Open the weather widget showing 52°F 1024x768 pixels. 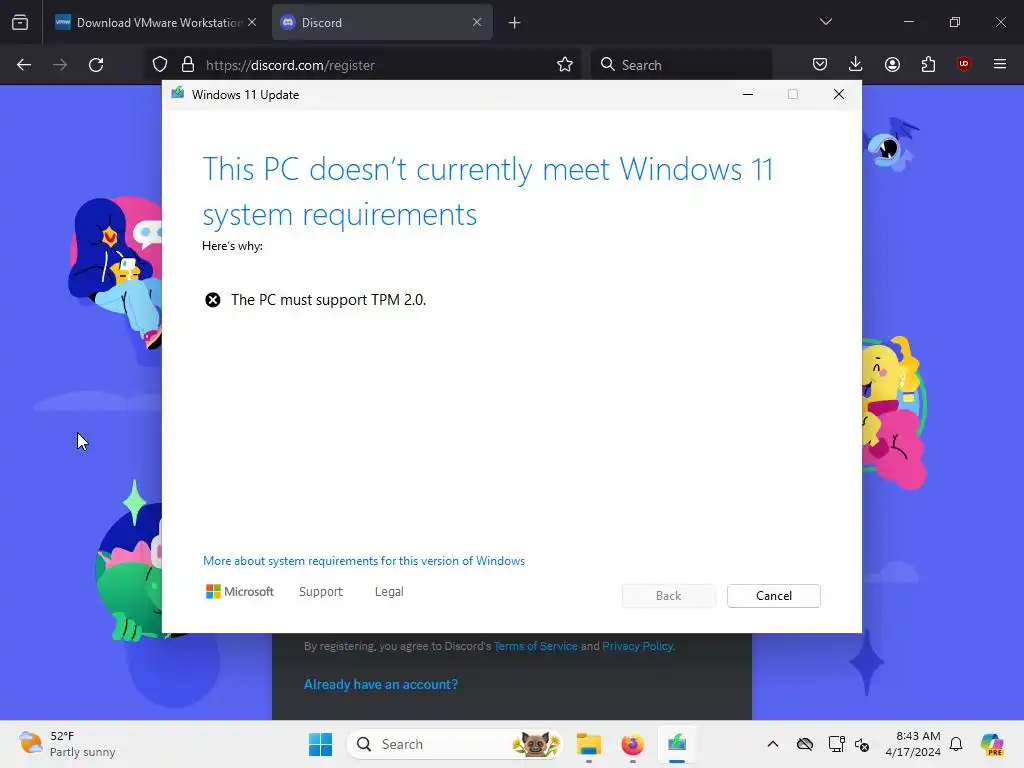coord(67,744)
